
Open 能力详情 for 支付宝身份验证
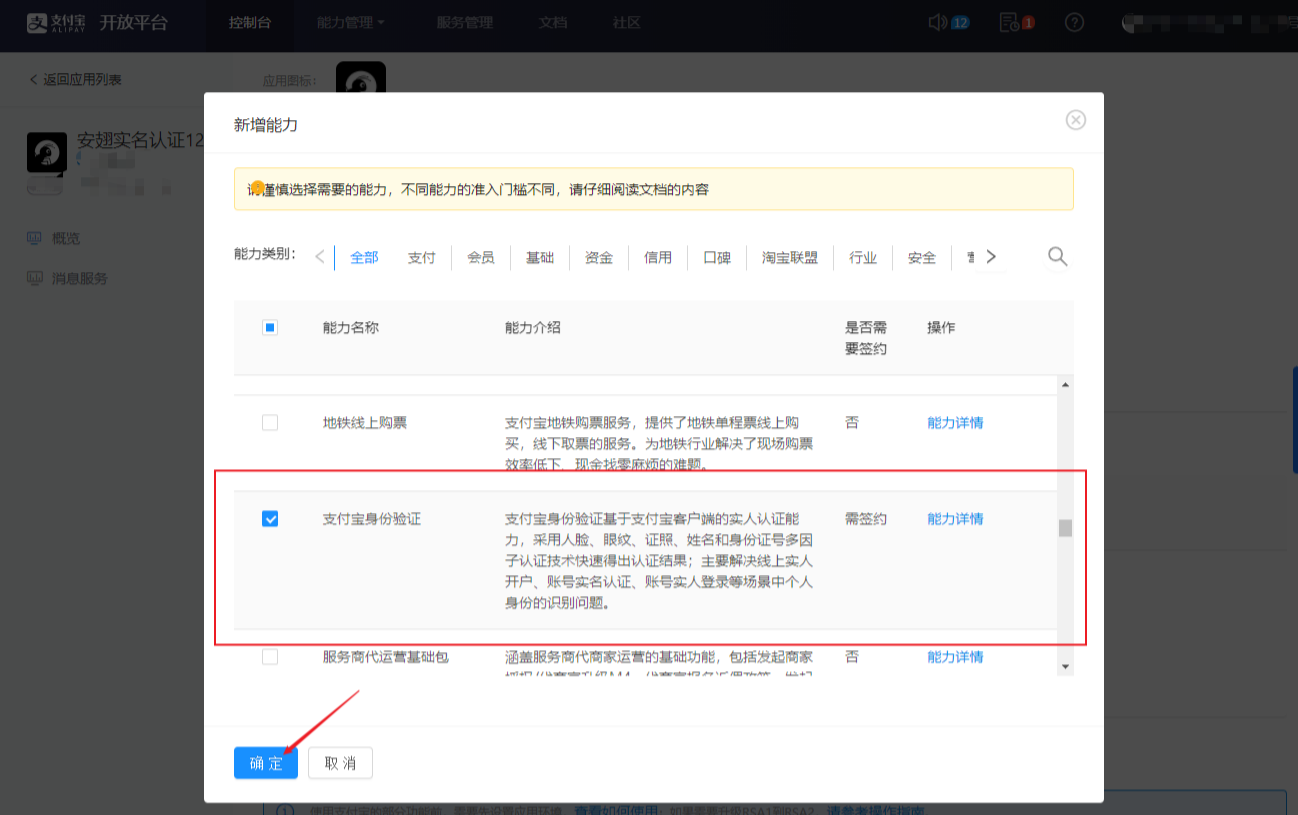click(955, 519)
